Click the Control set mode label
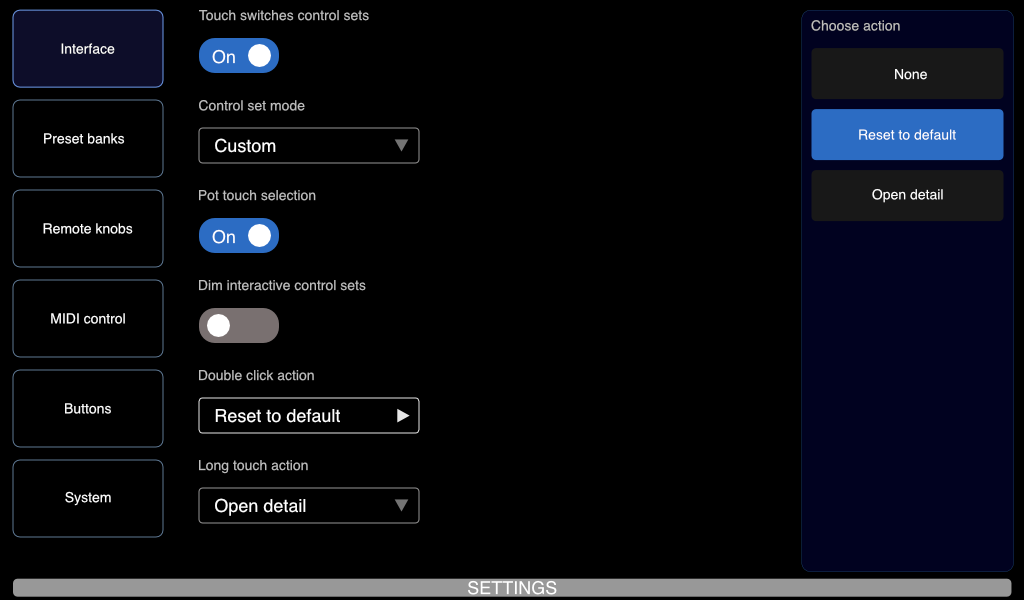 [251, 106]
